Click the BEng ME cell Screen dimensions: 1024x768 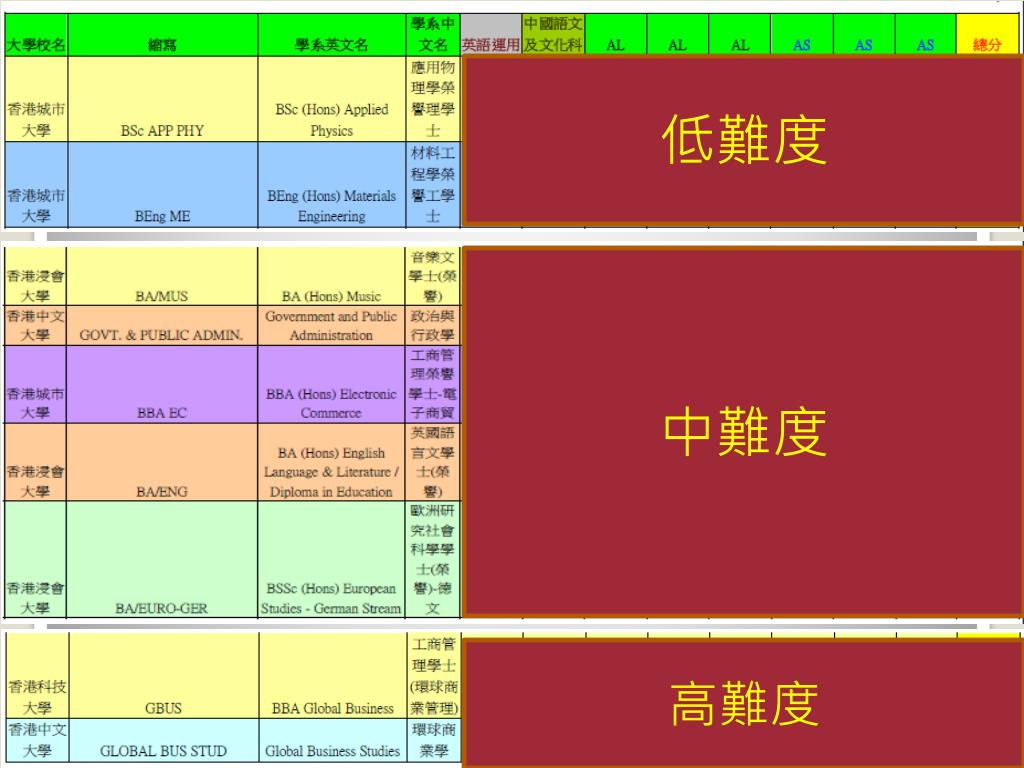tap(163, 185)
